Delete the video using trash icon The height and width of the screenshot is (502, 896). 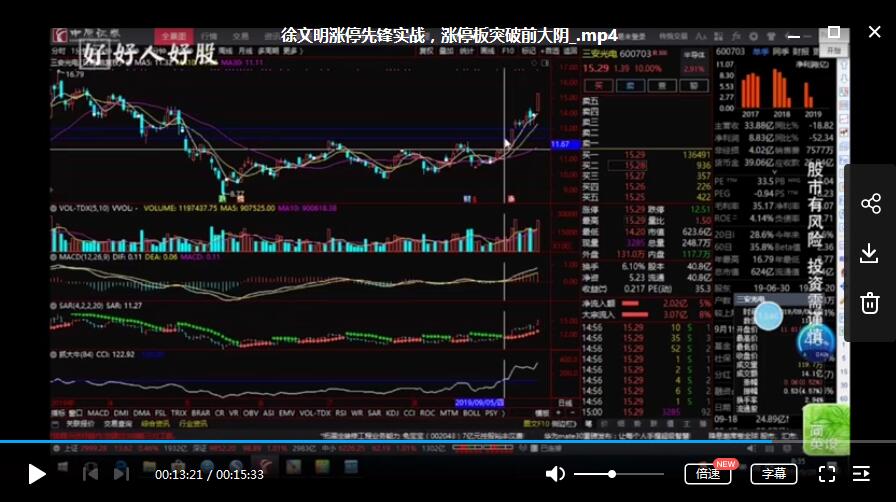pos(870,303)
